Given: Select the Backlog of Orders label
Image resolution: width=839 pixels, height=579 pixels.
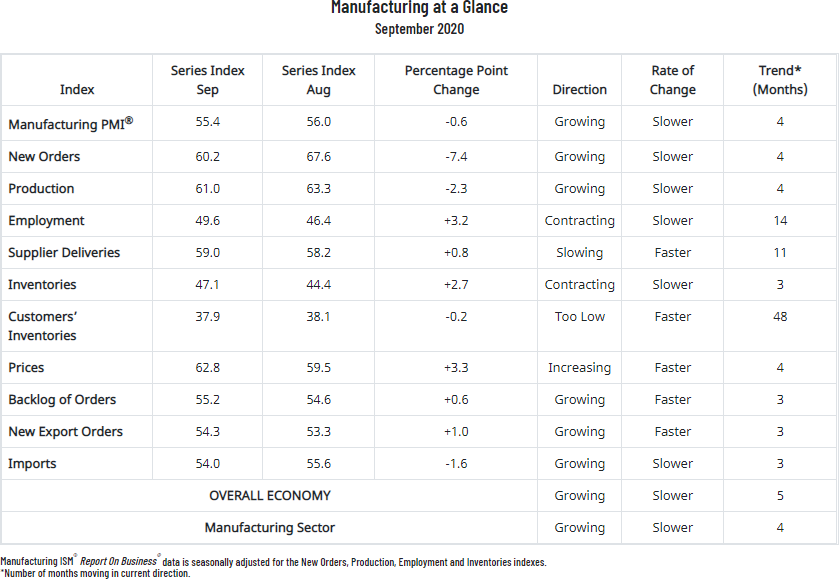Looking at the screenshot, I should [62, 400].
